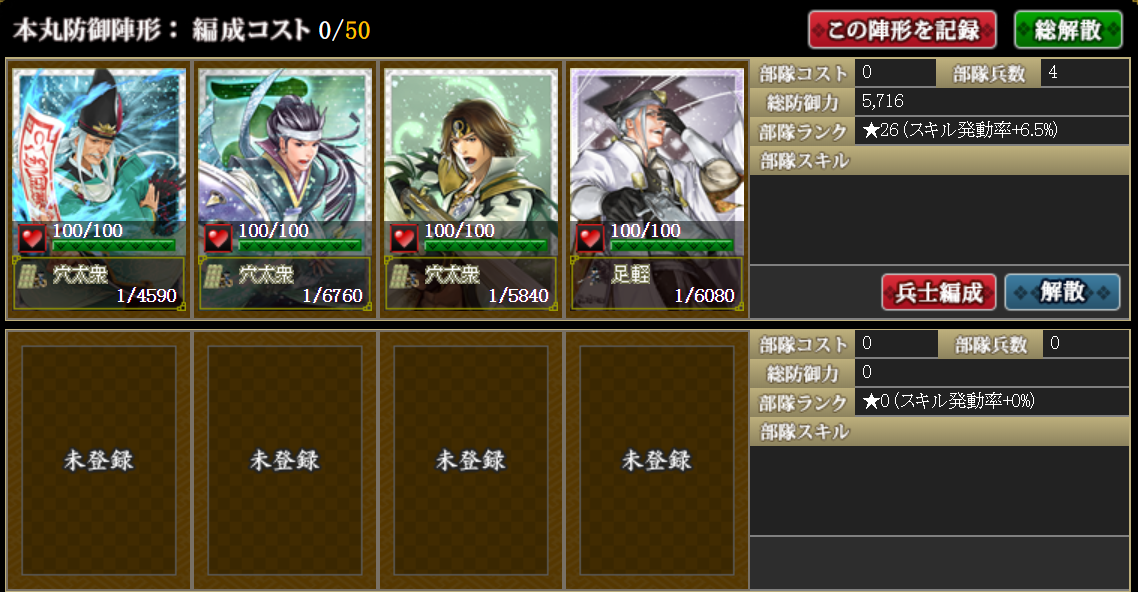Click the blue 解散 button
The height and width of the screenshot is (592, 1138).
1062,292
